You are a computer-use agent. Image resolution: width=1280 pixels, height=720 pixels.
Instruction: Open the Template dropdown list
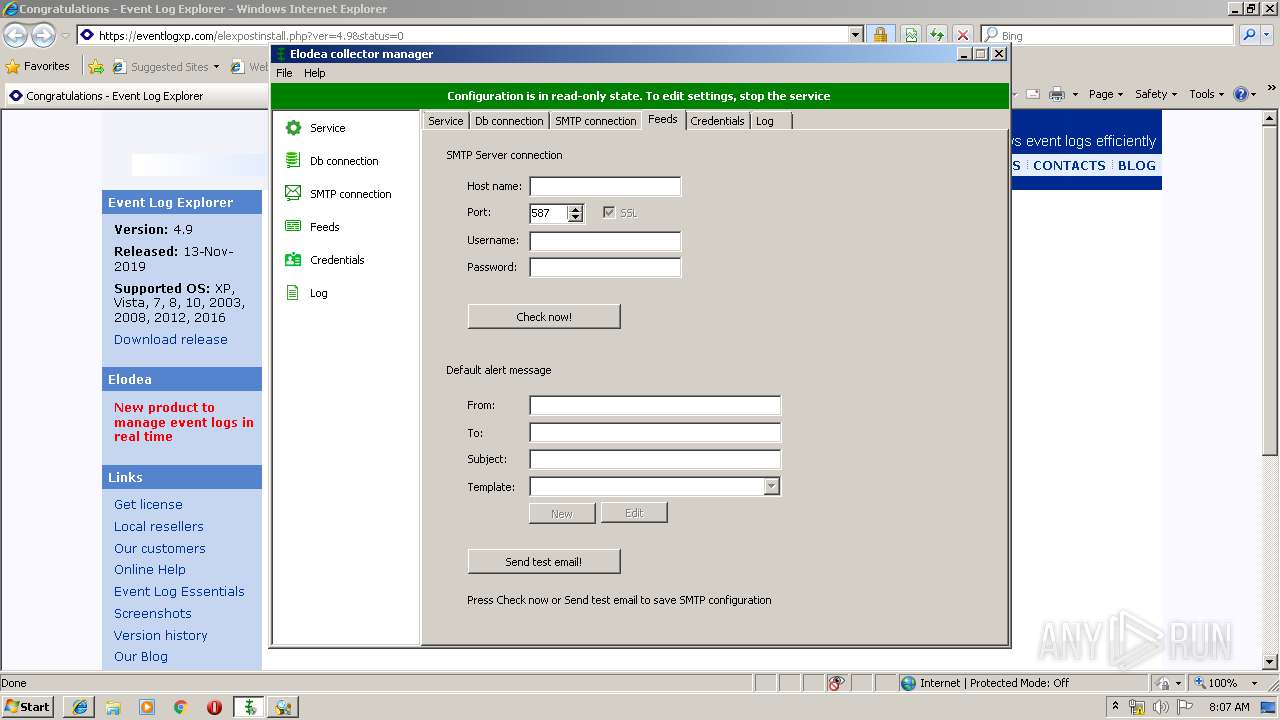coord(771,487)
